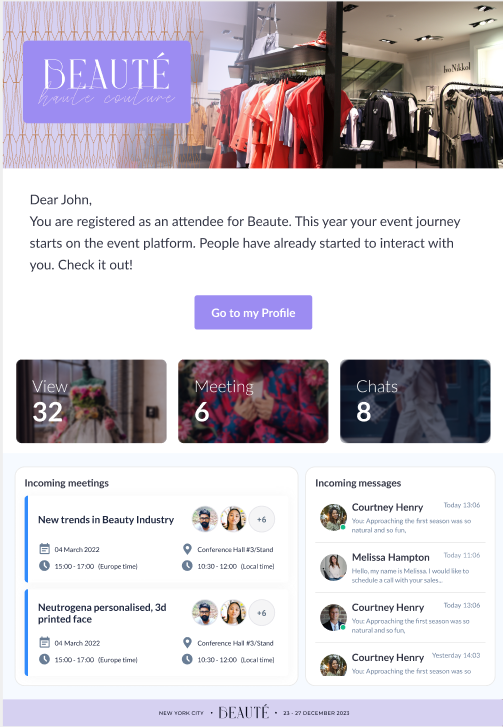Click location pin icon in Neutrogena meeting
The width and height of the screenshot is (503, 727).
click(187, 643)
